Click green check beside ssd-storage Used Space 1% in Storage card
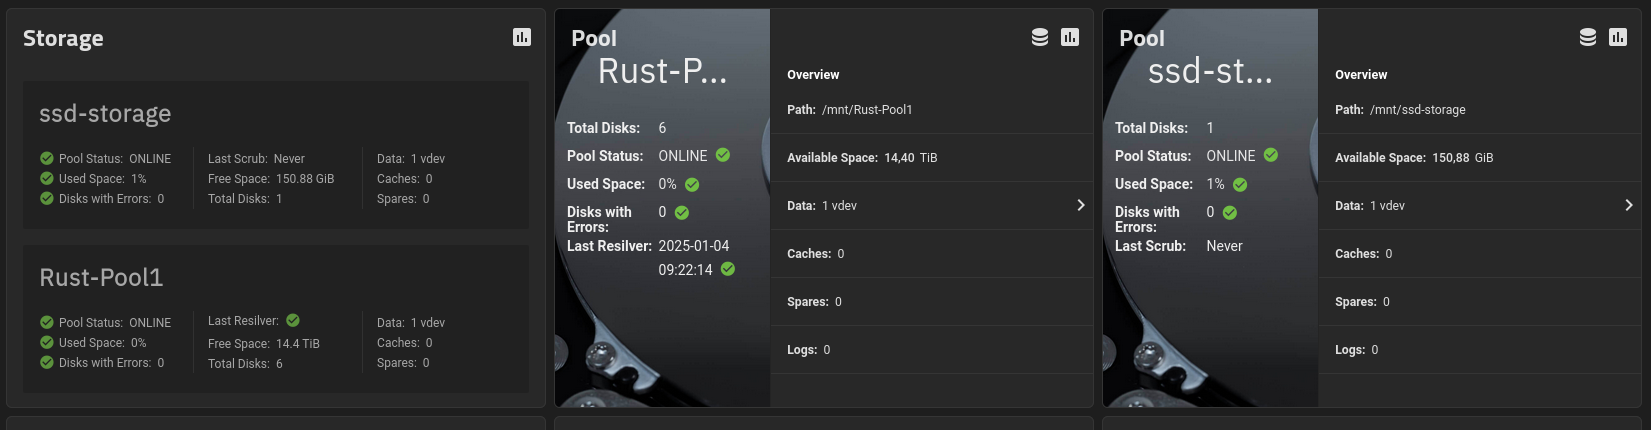 [47, 178]
